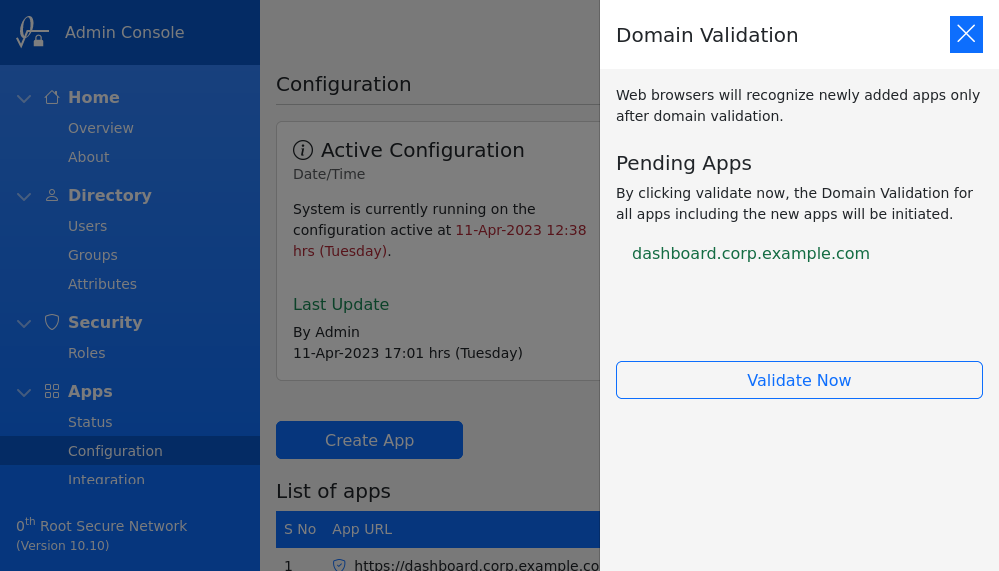The height and width of the screenshot is (571, 999).
Task: Click the Validate Now button
Action: [799, 380]
